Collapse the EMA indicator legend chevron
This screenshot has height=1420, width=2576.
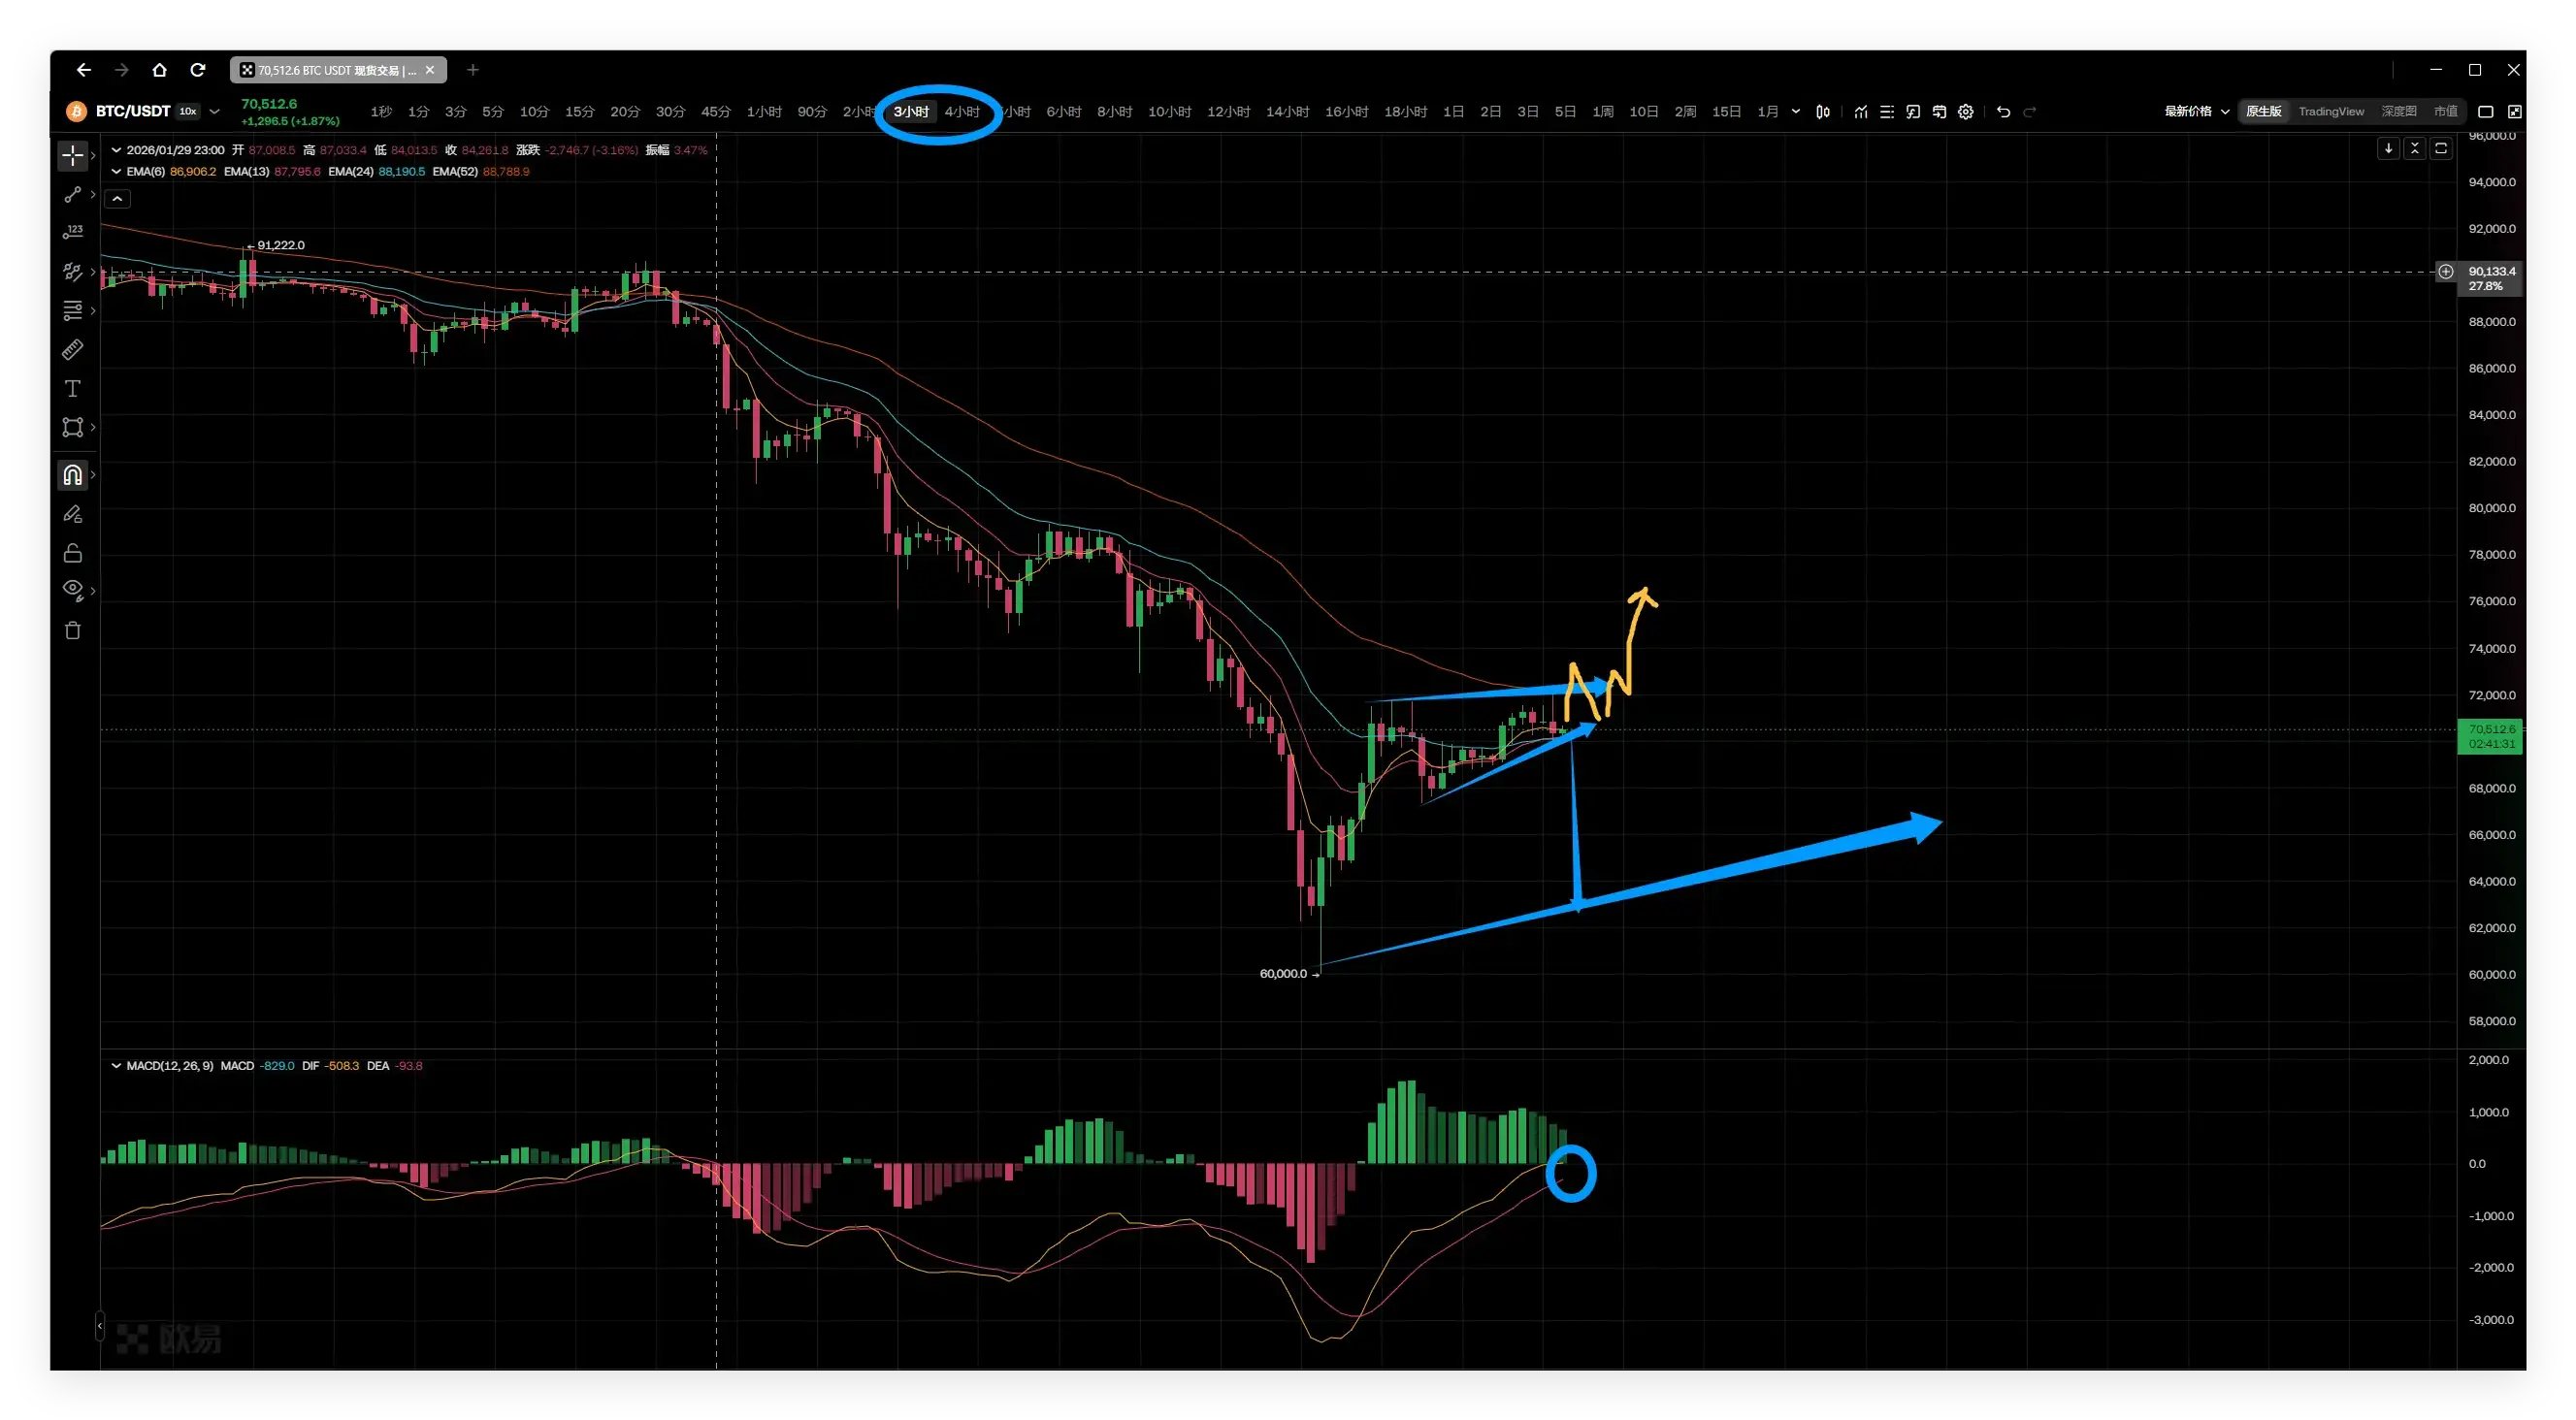116,172
